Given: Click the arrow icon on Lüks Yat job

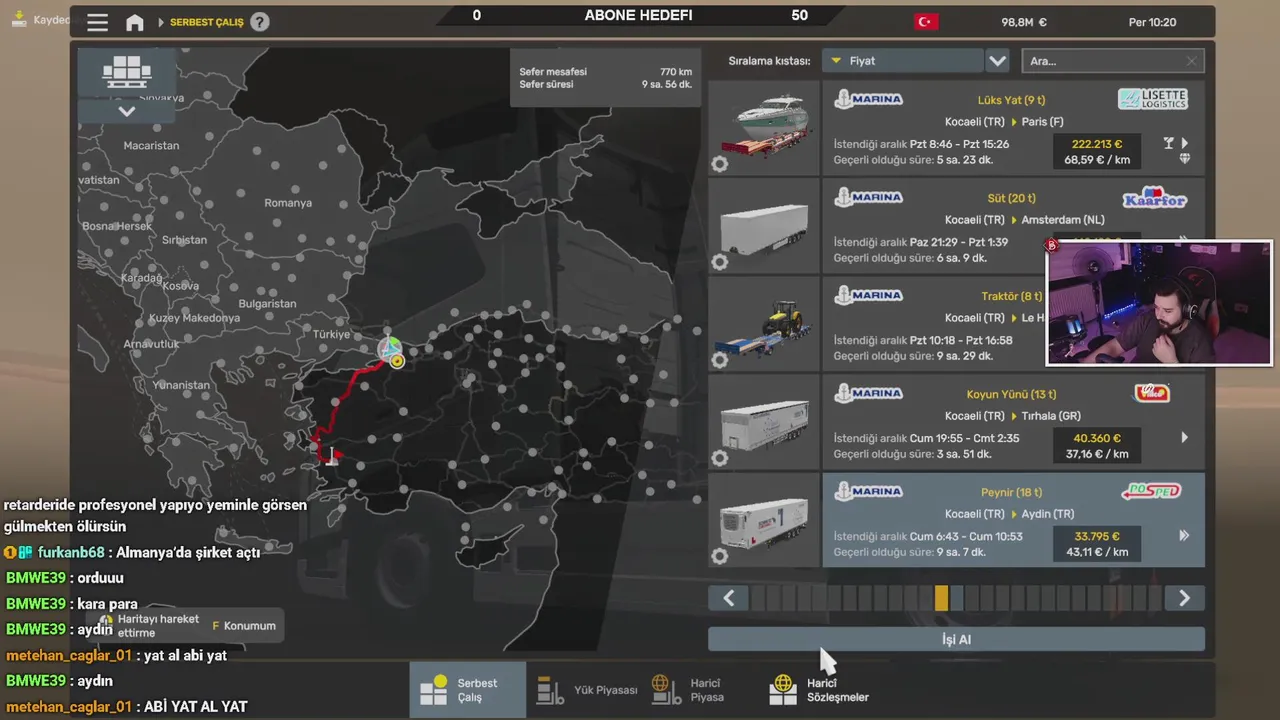Looking at the screenshot, I should (x=1185, y=143).
